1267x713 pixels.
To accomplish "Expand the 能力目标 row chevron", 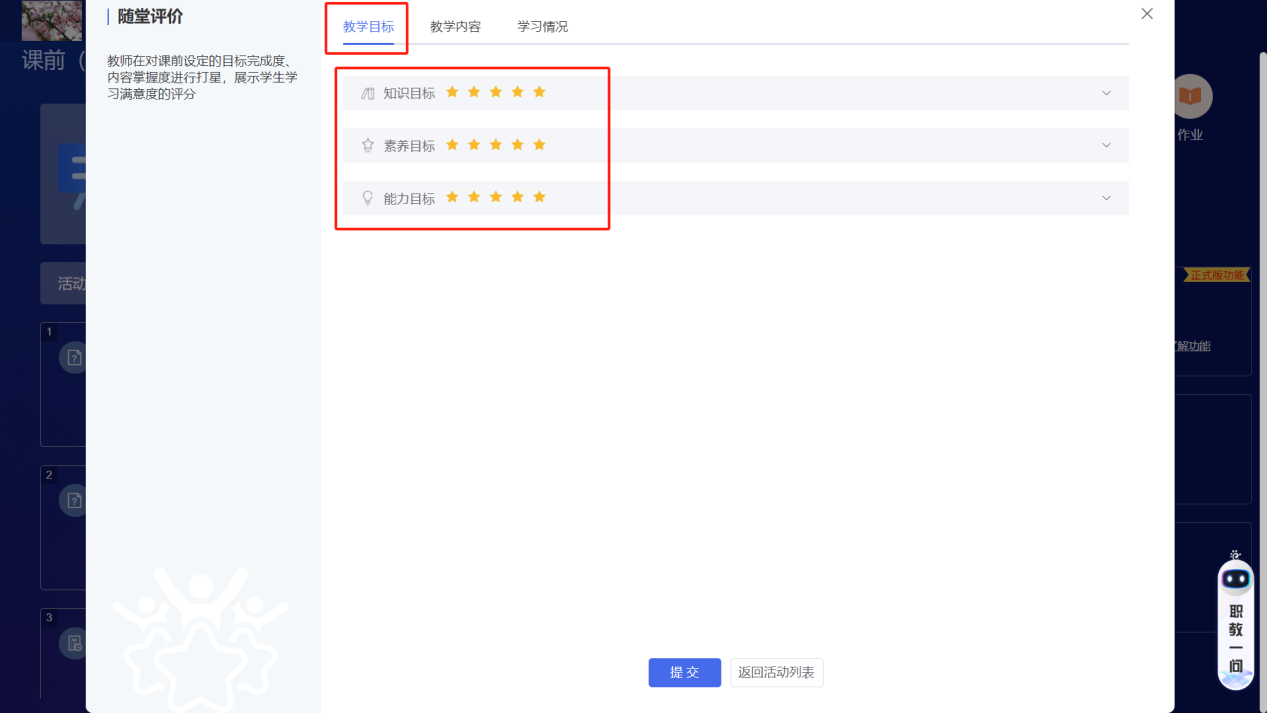I will (1106, 198).
